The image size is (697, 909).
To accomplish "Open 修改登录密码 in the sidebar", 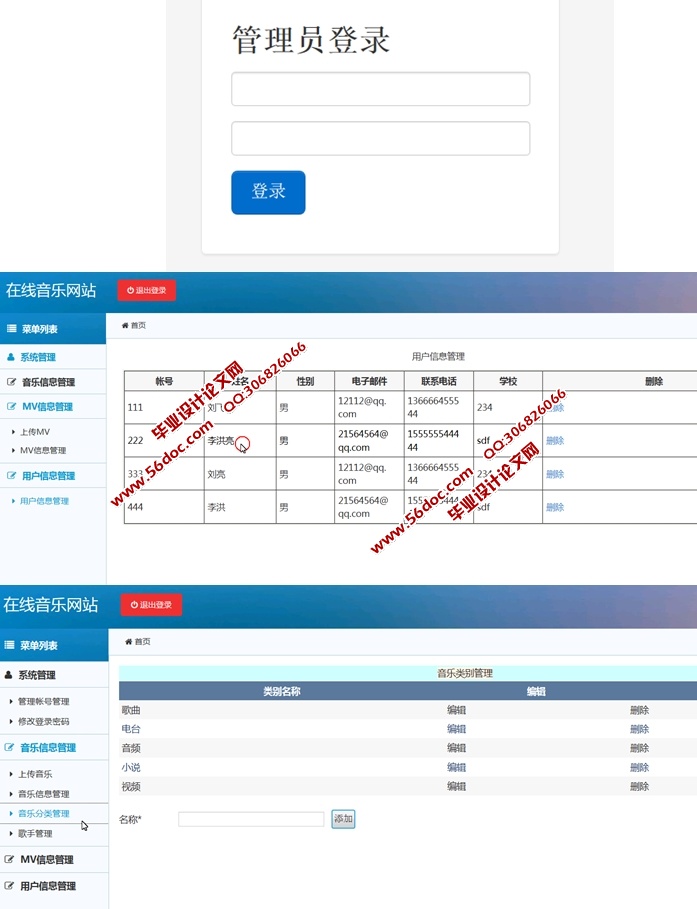I will tap(43, 721).
